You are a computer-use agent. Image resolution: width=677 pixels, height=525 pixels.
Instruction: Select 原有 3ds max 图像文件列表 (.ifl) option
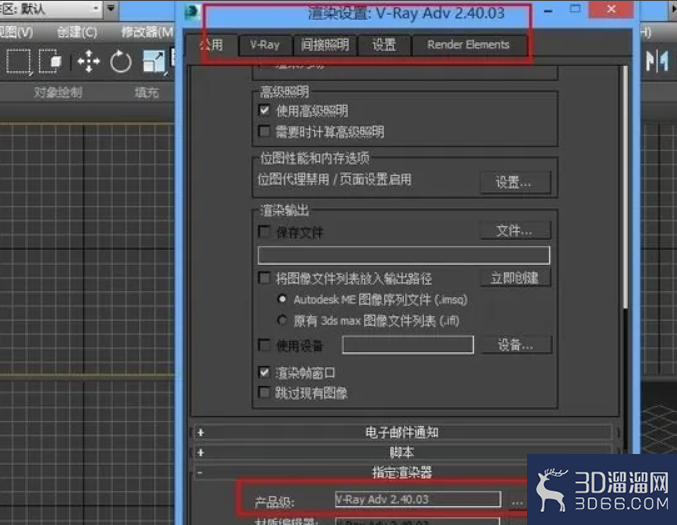pos(282,320)
